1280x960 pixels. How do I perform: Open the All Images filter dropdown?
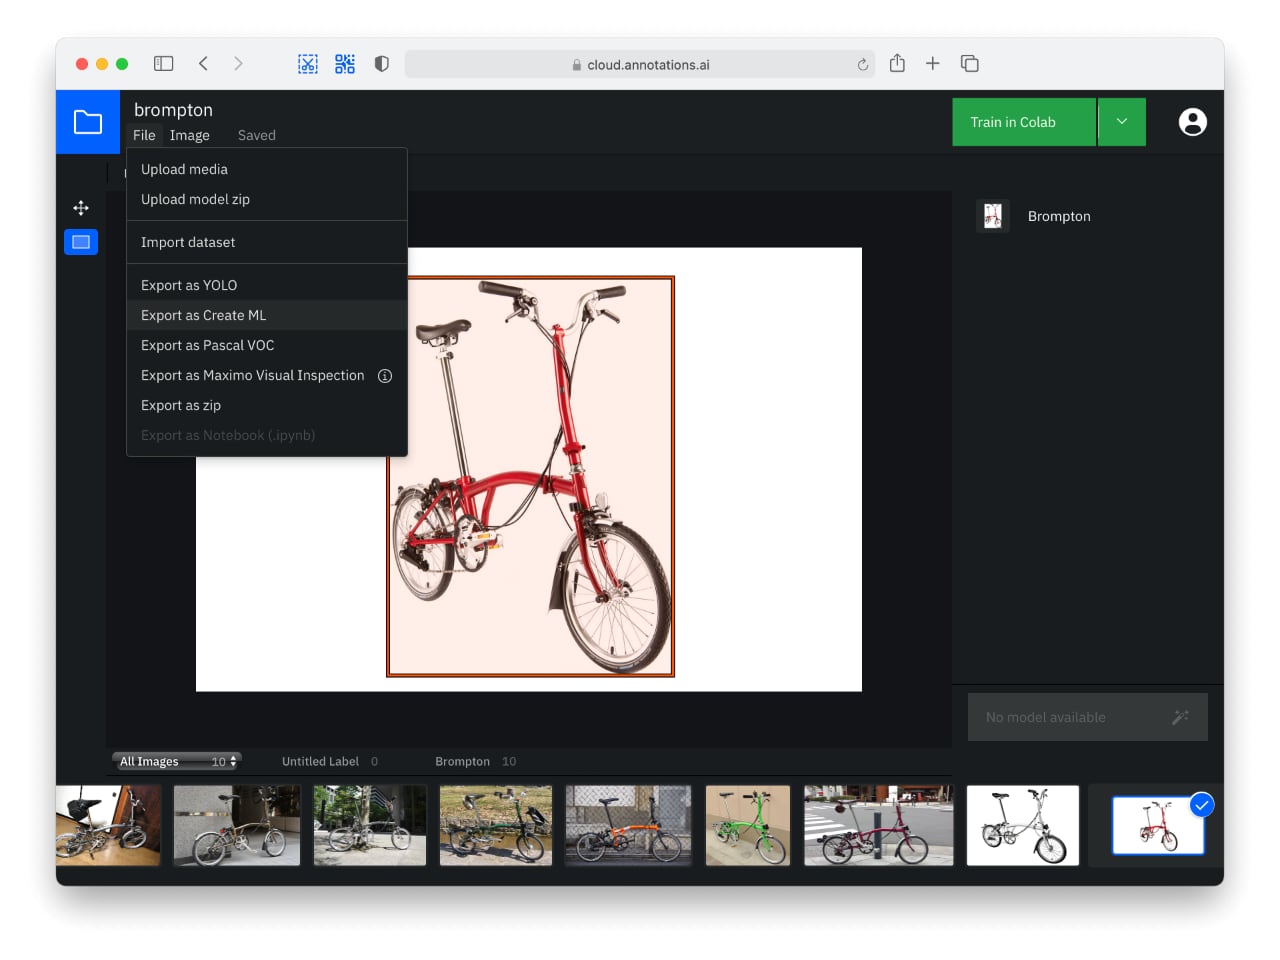click(x=177, y=761)
